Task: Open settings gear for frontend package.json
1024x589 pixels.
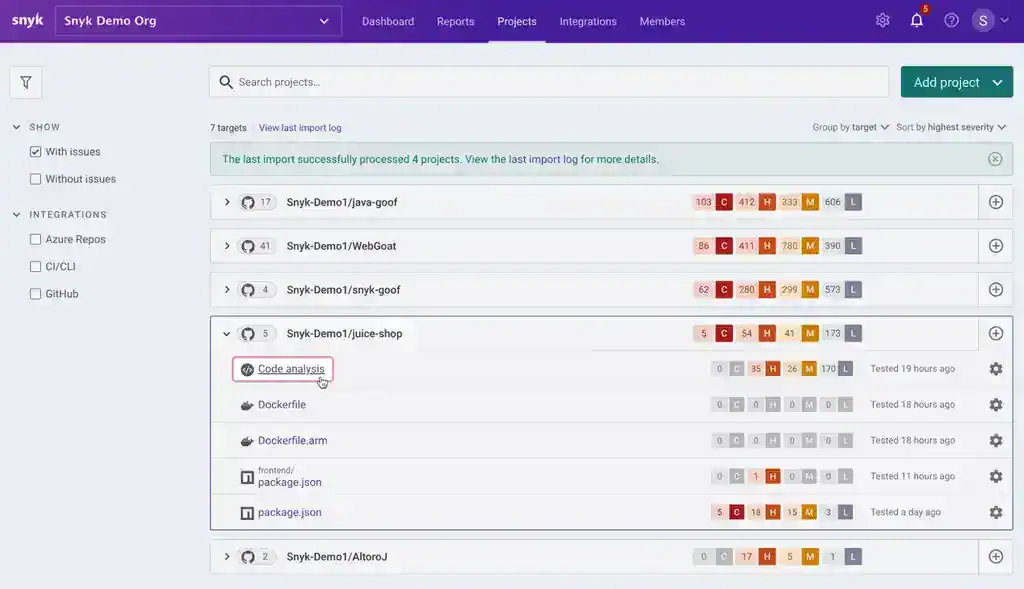Action: (x=995, y=477)
